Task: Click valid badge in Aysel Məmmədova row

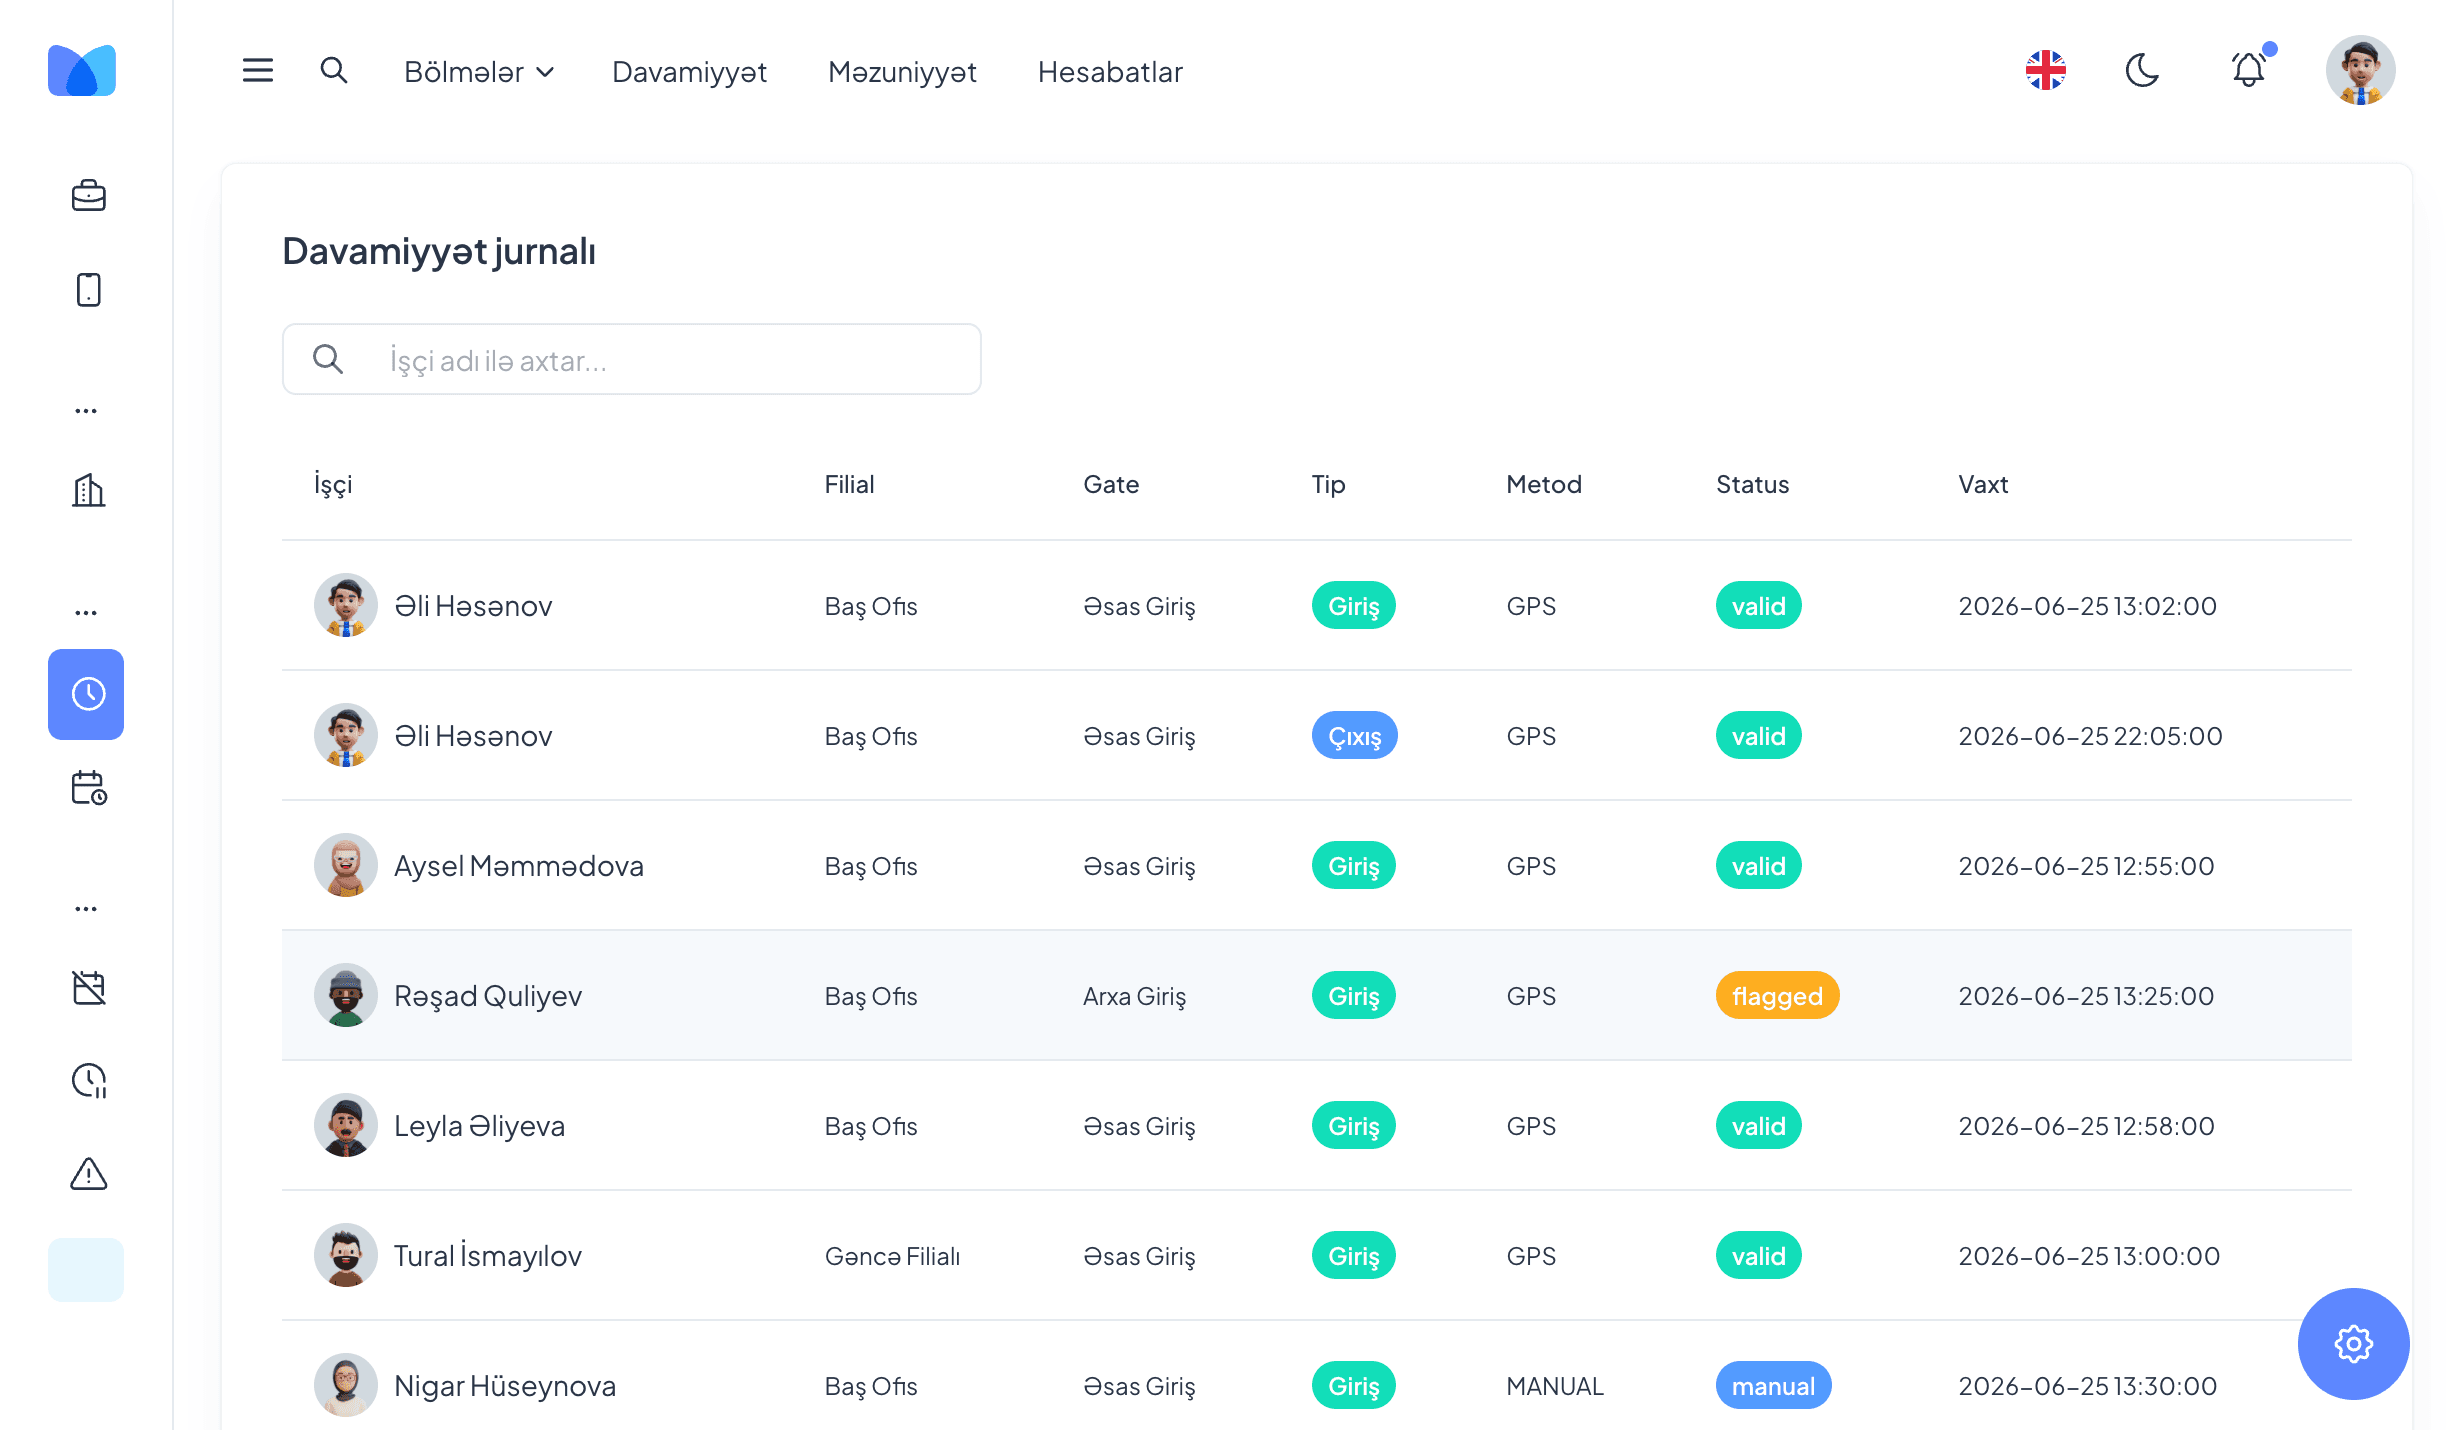Action: pyautogui.click(x=1759, y=866)
